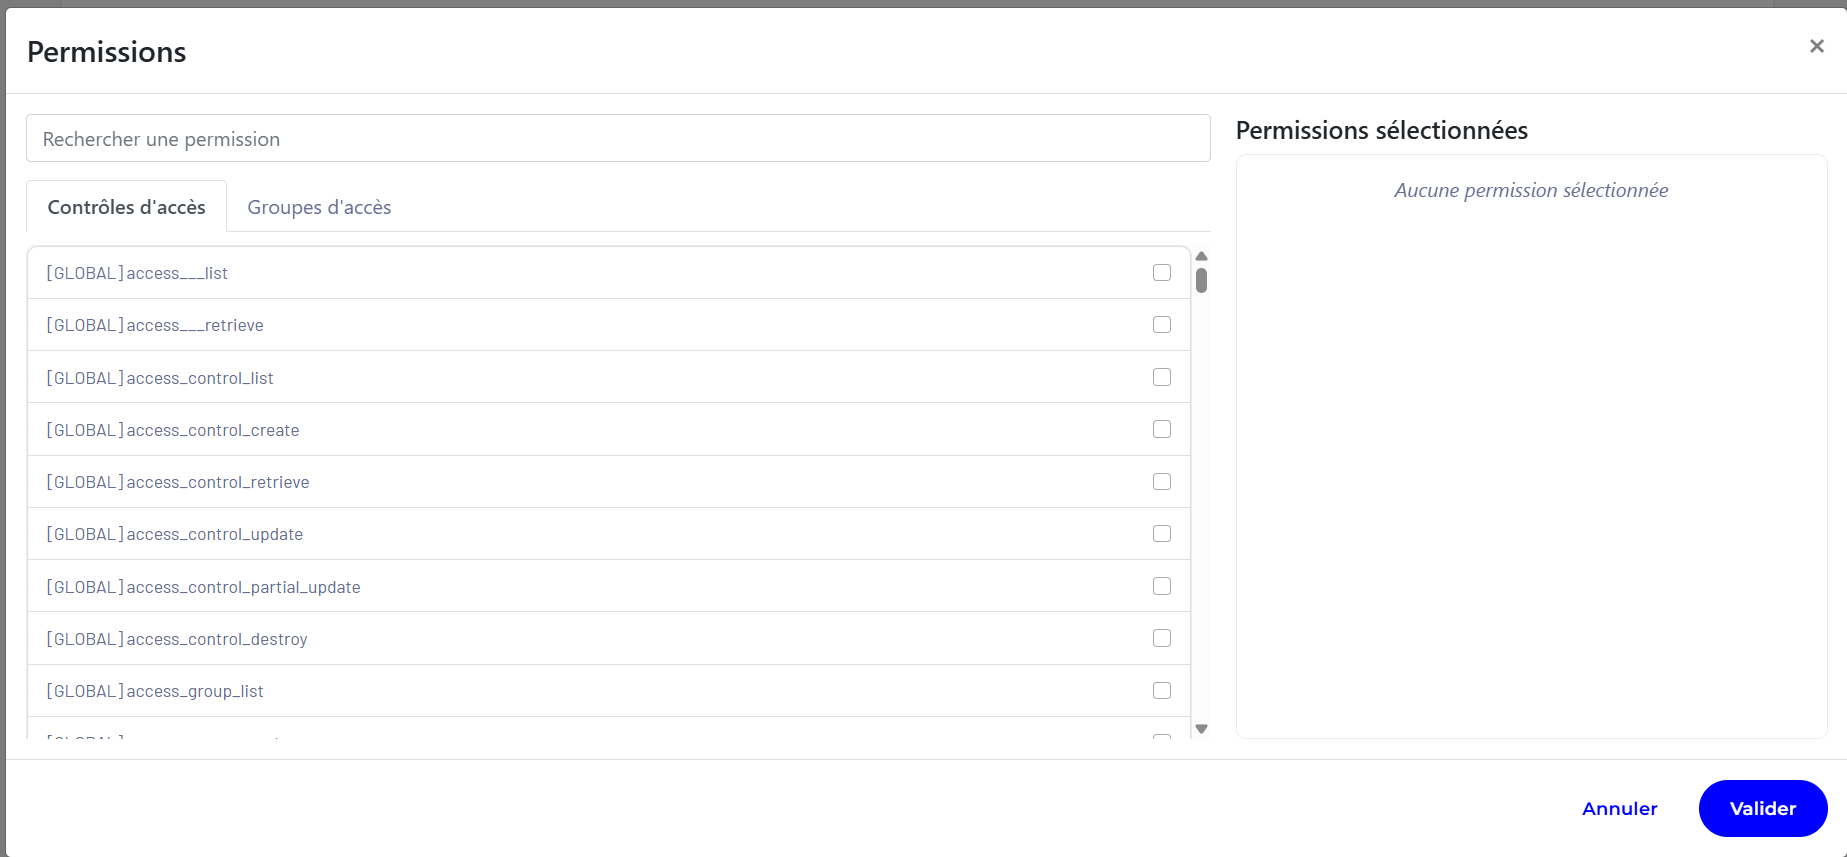Check the access___list permission checkbox
This screenshot has width=1847, height=857.
[x=1161, y=273]
